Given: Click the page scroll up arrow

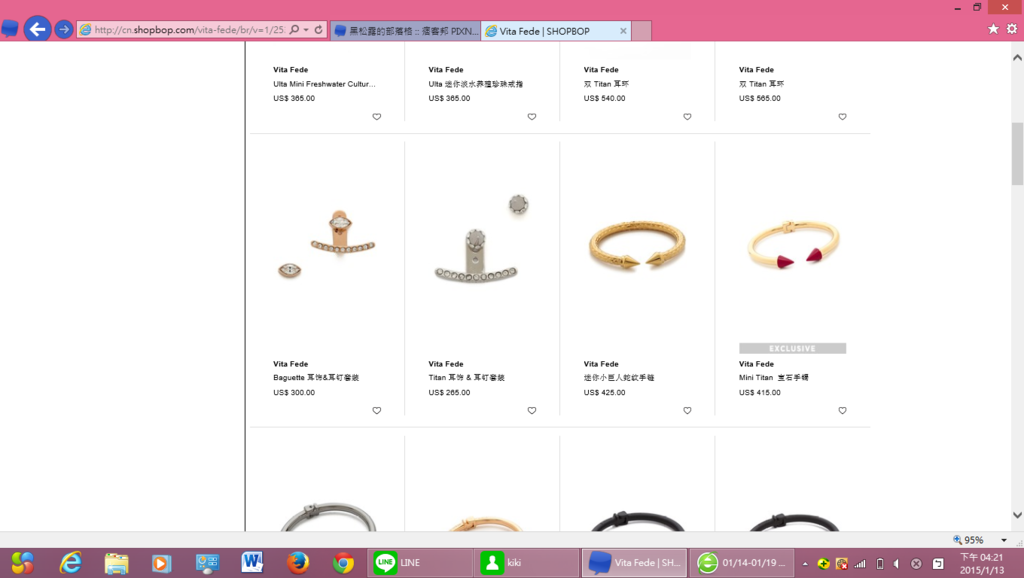Looking at the screenshot, I should click(x=1017, y=57).
